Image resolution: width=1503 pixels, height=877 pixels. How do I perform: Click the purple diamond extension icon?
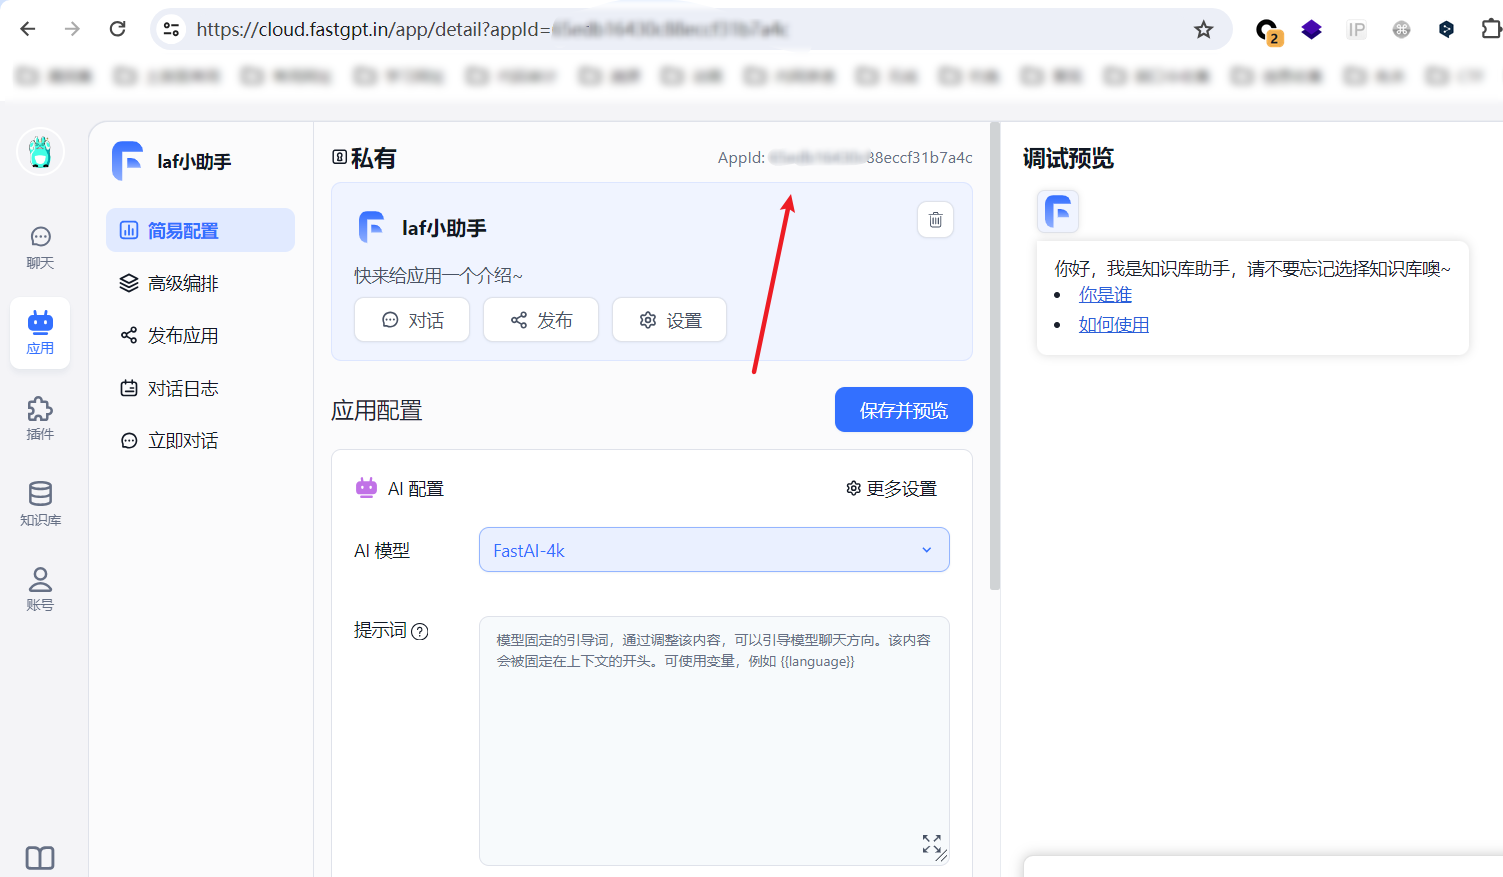1311,30
